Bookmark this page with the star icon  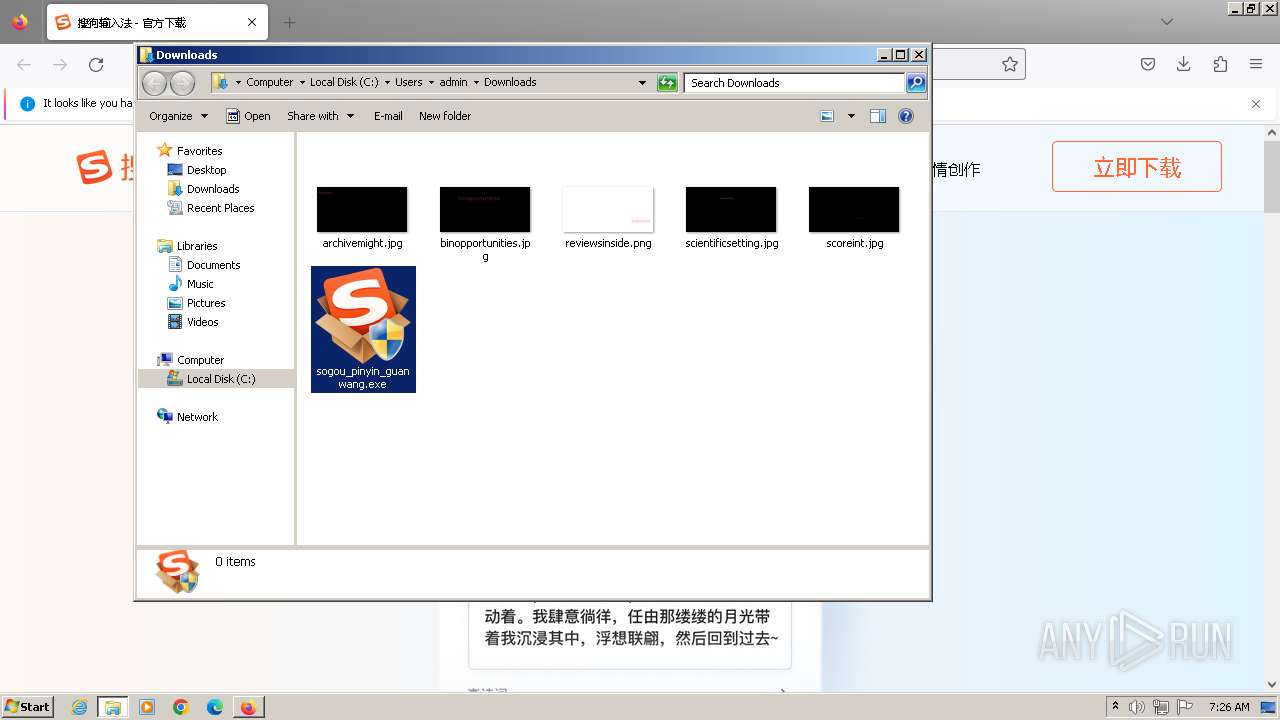[x=1010, y=65]
